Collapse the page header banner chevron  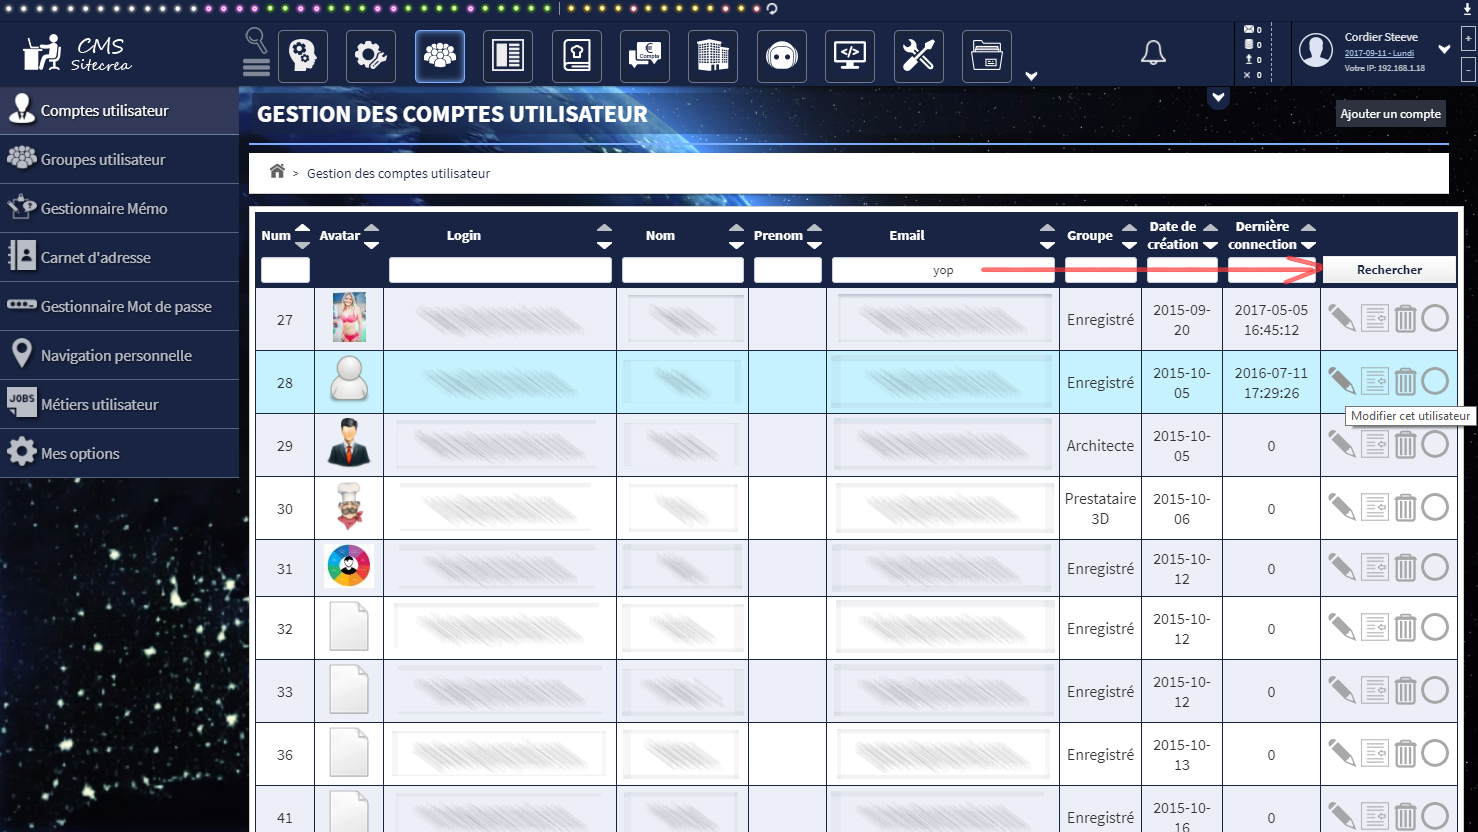tap(1218, 98)
